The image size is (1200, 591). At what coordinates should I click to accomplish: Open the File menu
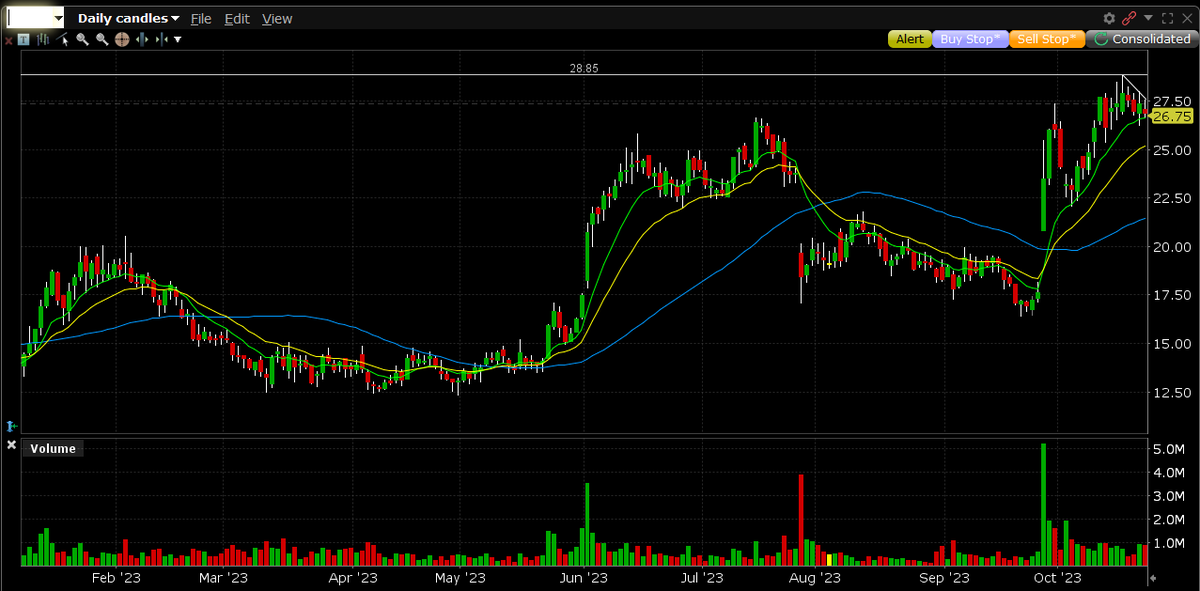tap(200, 18)
